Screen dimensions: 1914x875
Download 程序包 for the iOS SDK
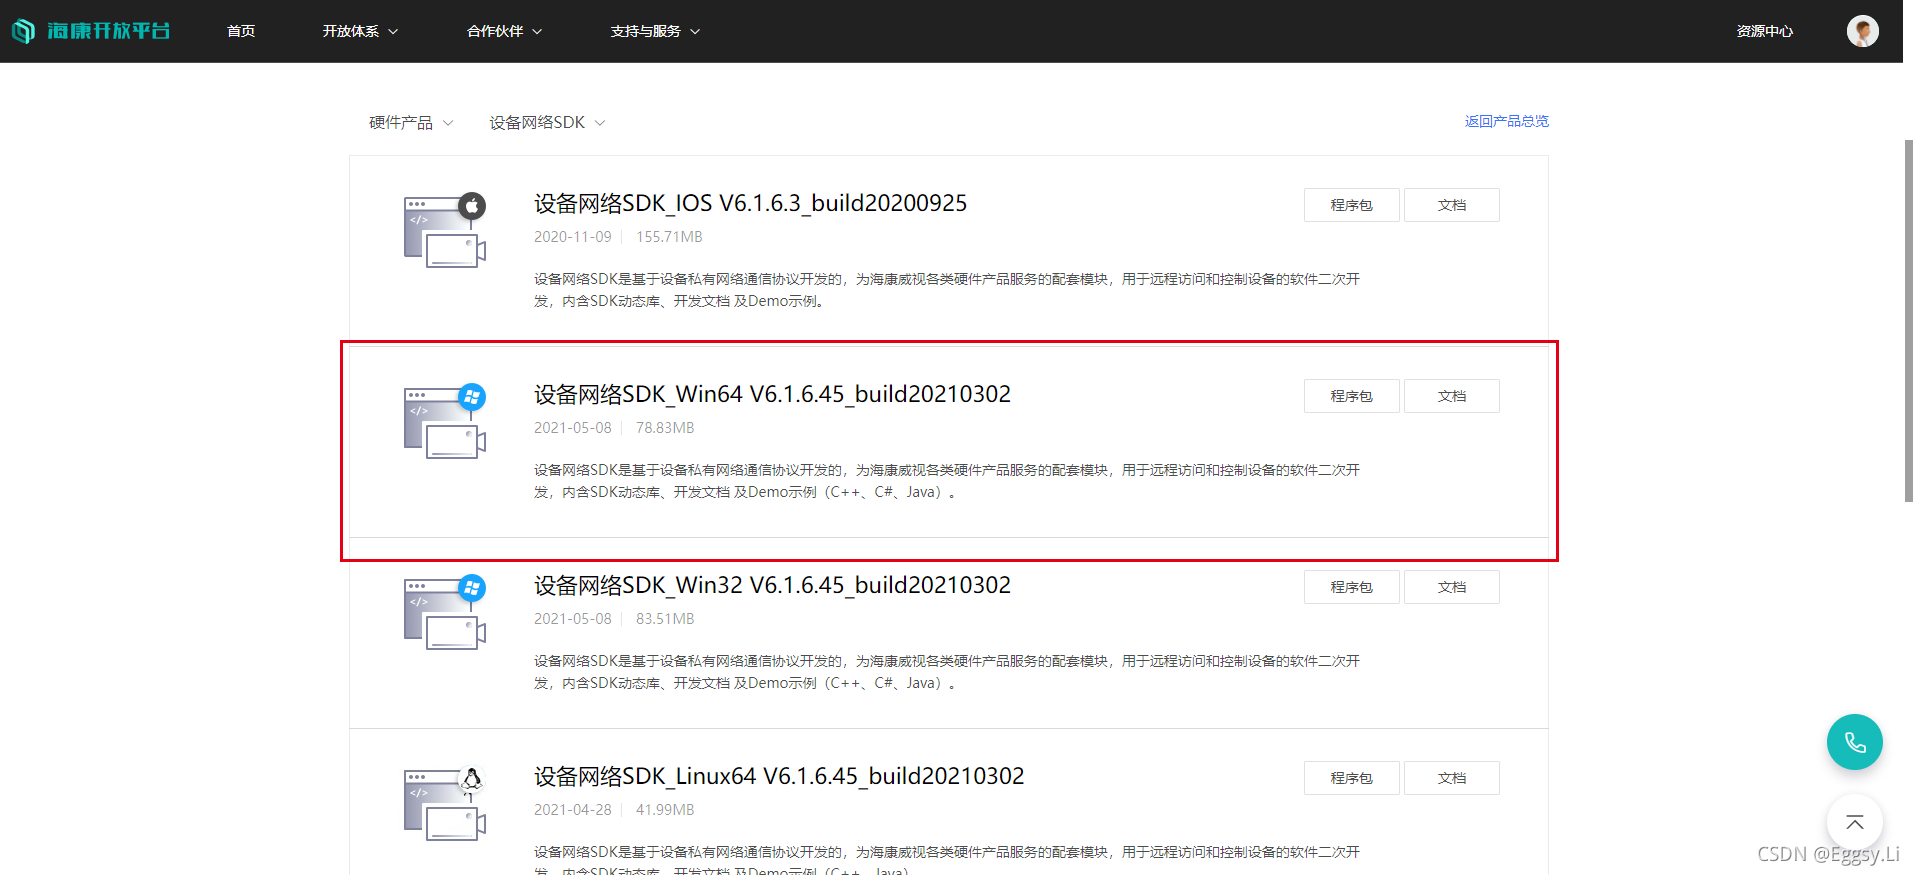1351,205
